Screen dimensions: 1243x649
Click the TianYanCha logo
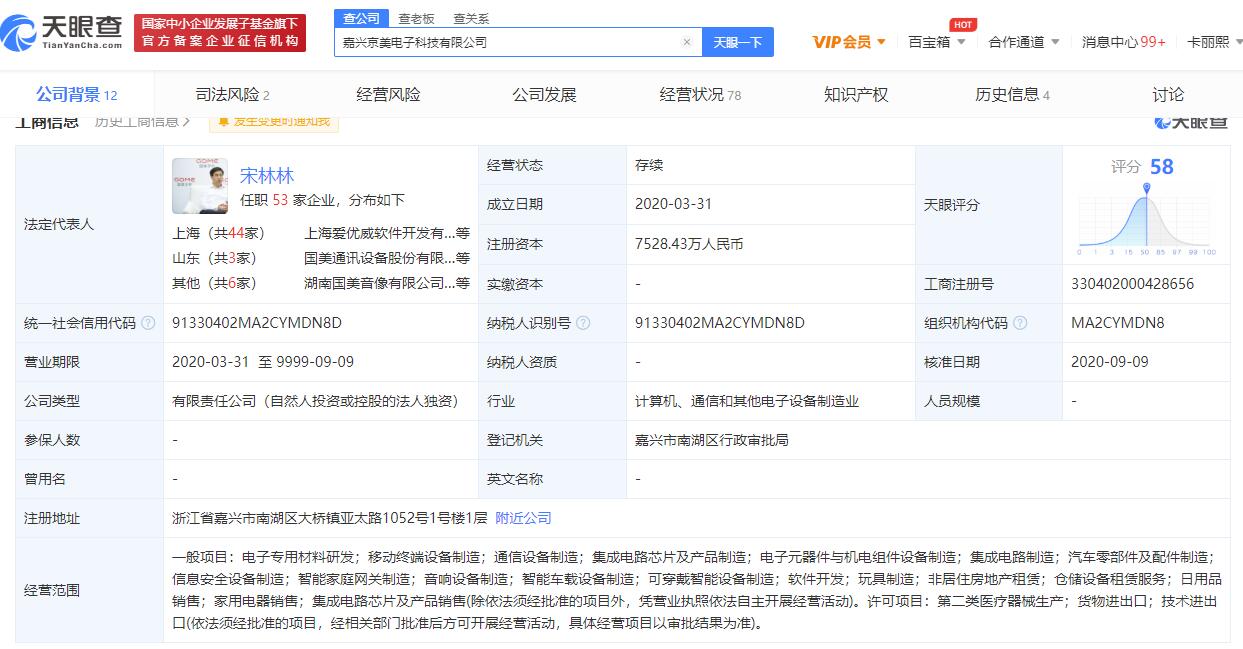[x=63, y=33]
